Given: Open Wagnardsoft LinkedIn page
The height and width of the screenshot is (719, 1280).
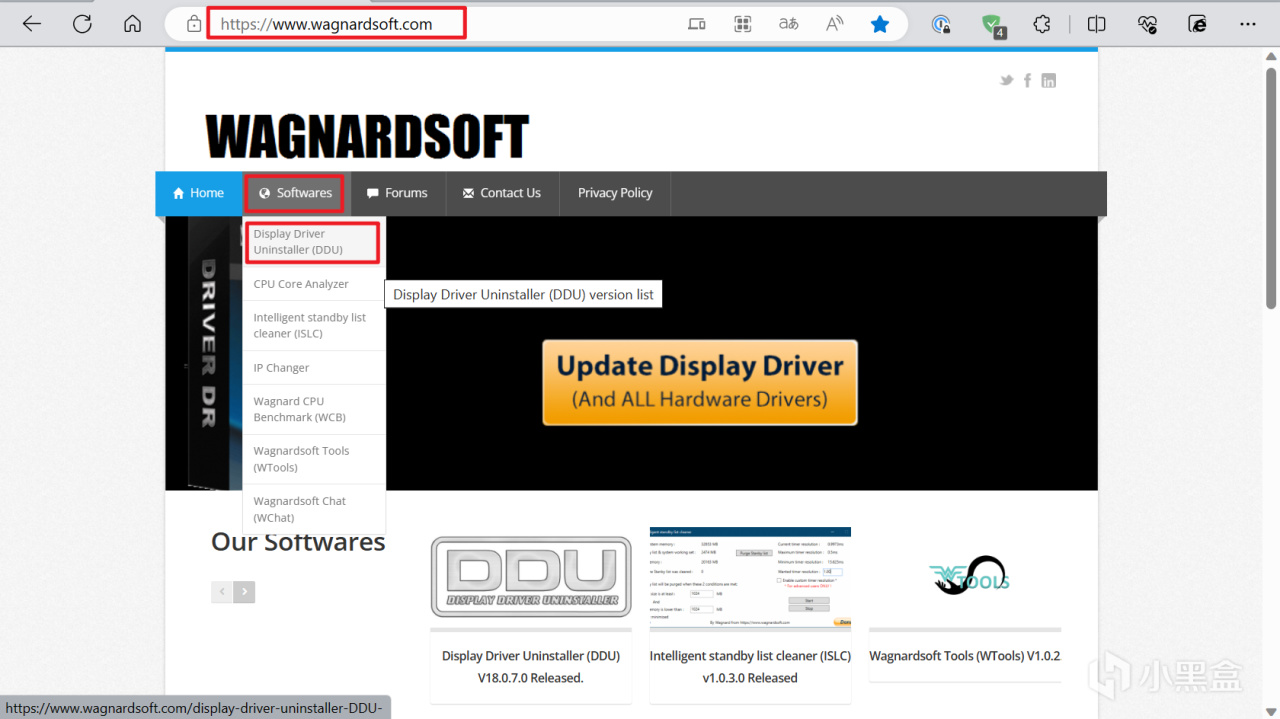Looking at the screenshot, I should [x=1048, y=80].
